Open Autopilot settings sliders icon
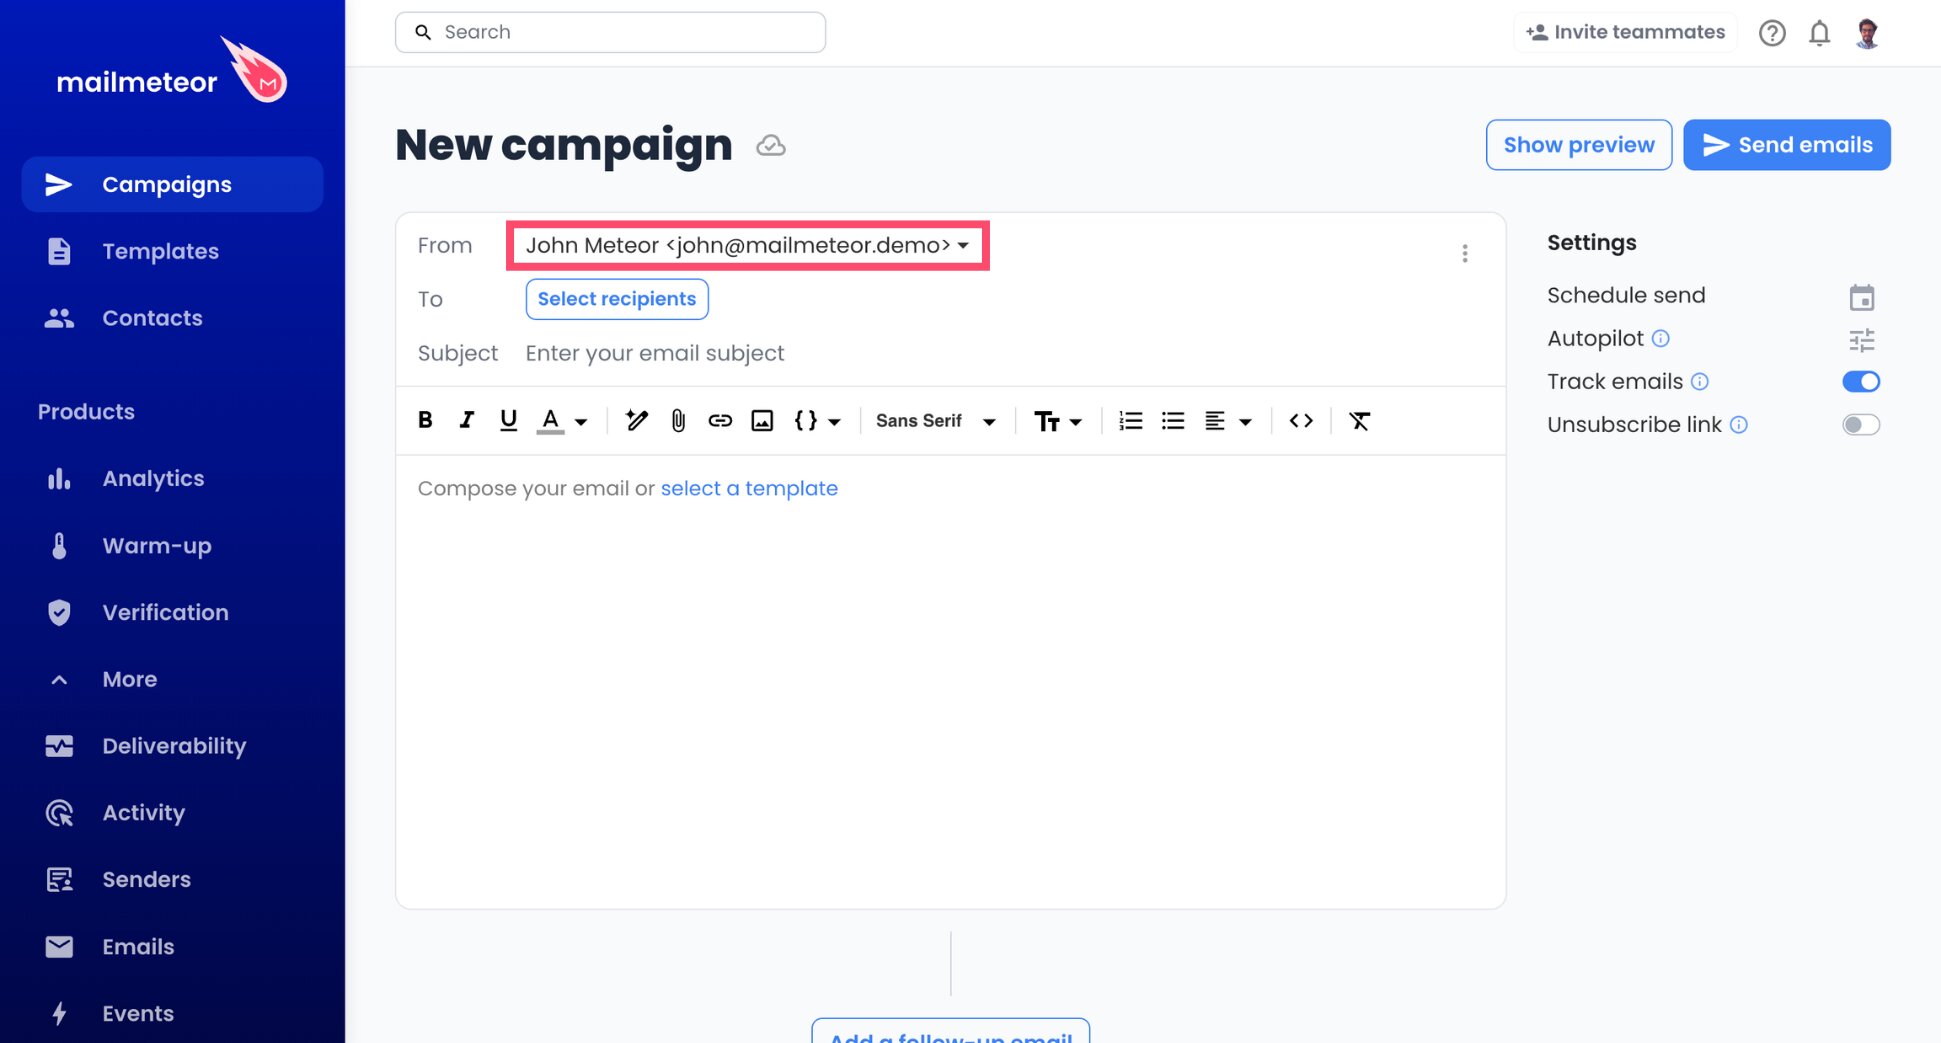The width and height of the screenshot is (1941, 1043). (x=1861, y=340)
